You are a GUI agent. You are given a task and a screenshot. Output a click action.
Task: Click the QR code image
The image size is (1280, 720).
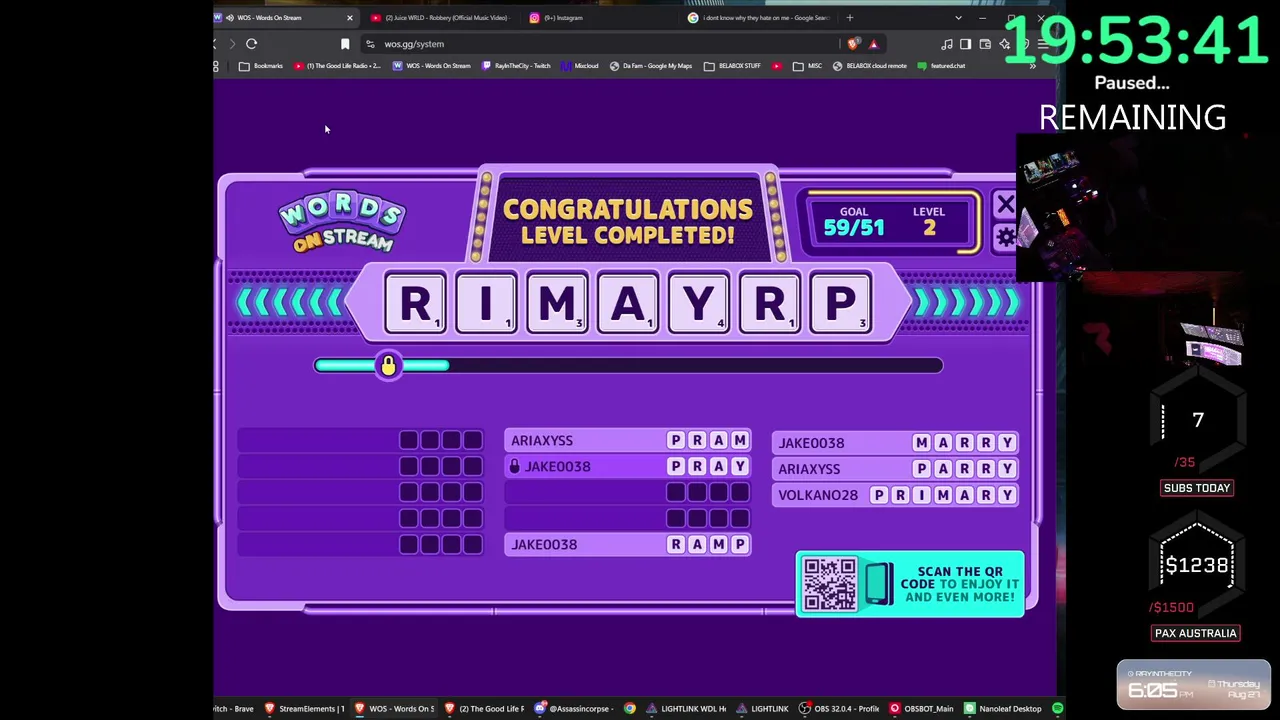point(830,584)
